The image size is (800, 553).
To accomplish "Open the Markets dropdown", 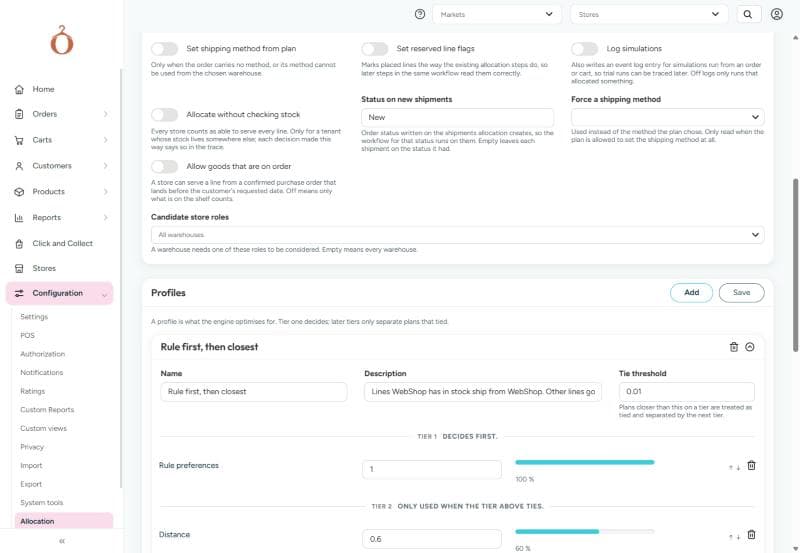I will click(x=497, y=14).
